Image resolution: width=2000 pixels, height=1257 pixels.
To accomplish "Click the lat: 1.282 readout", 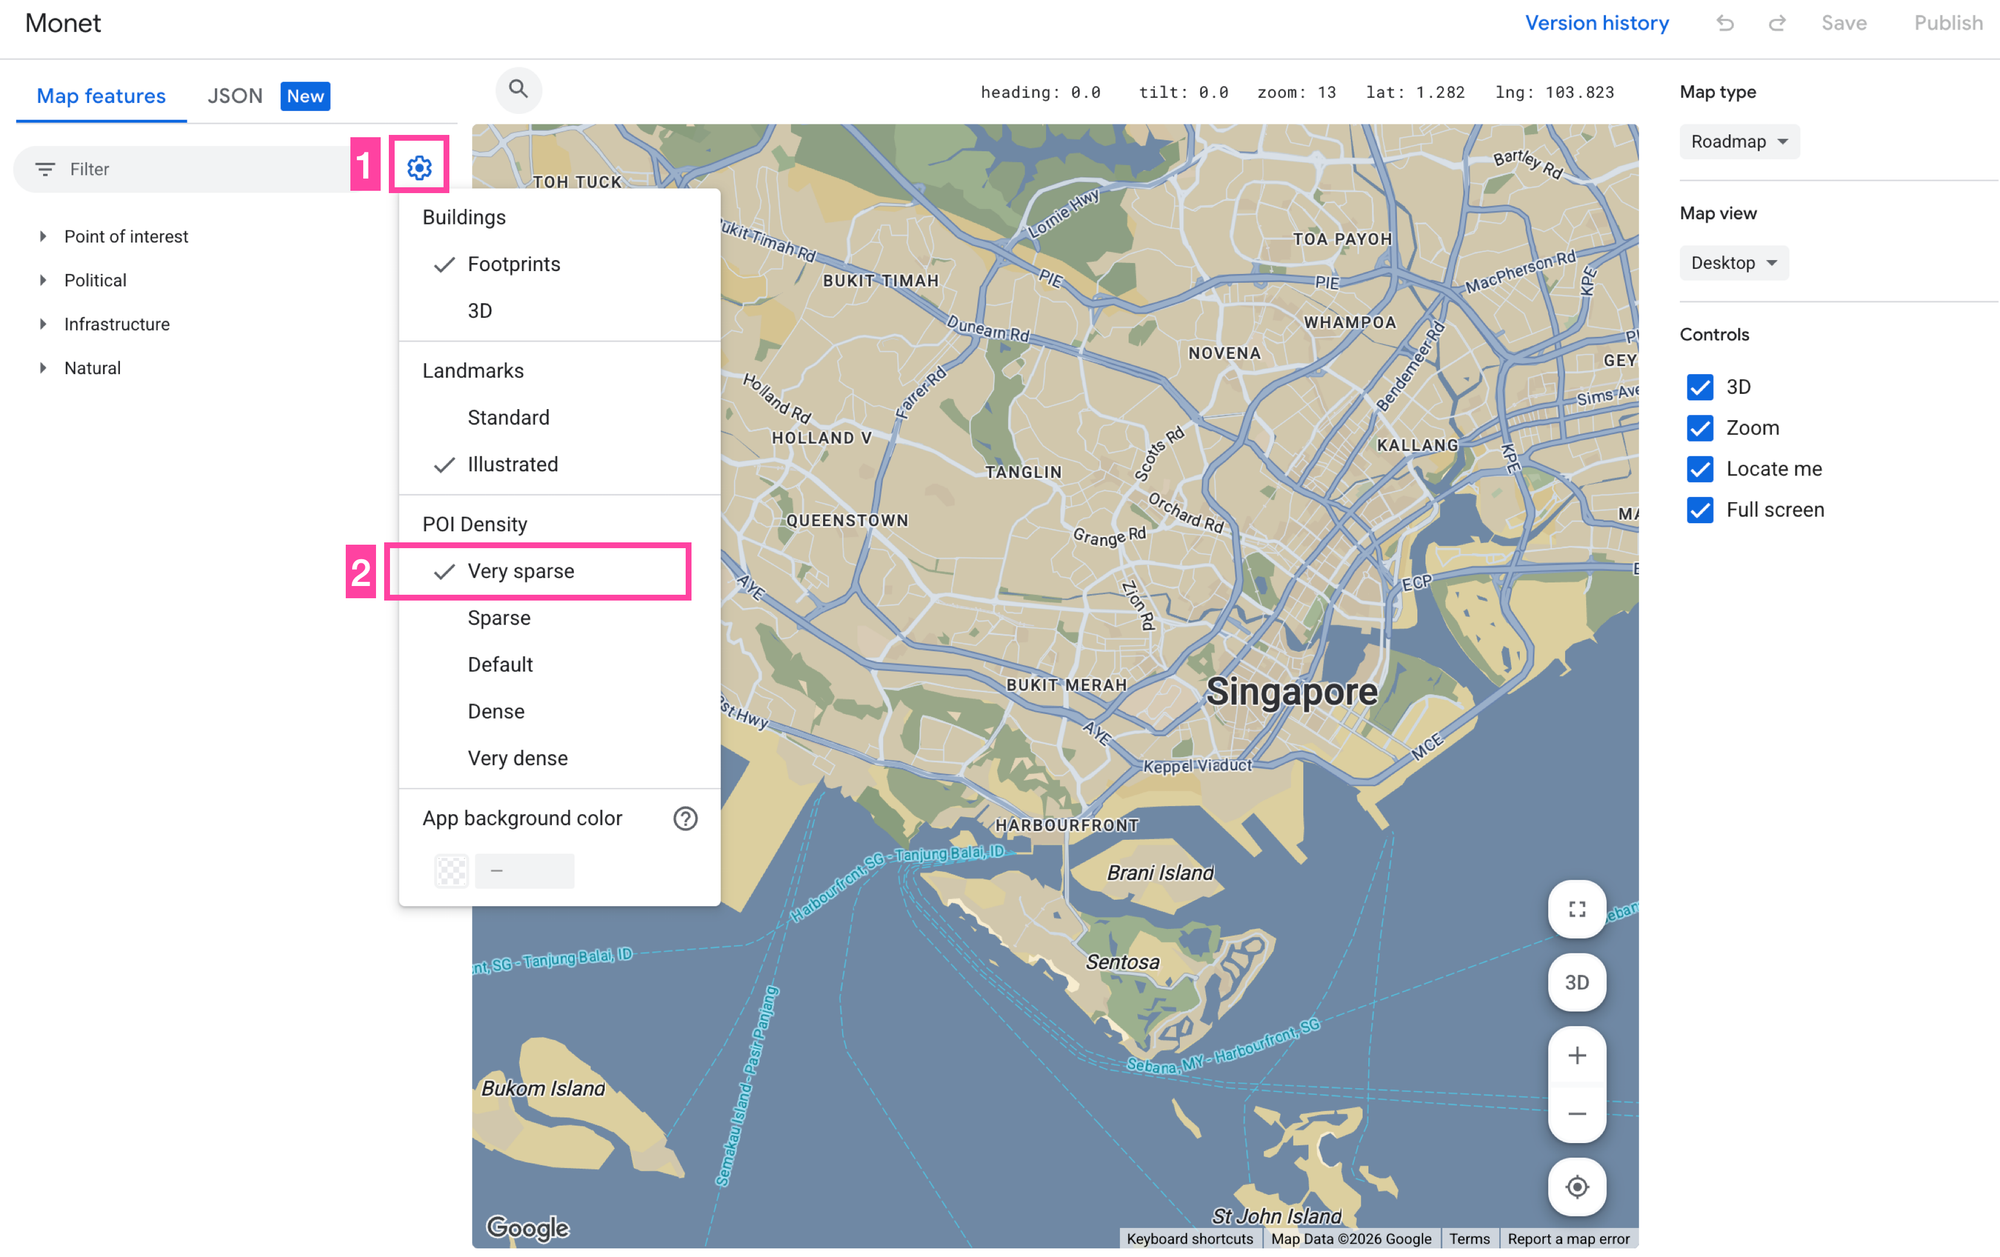I will (x=1415, y=92).
